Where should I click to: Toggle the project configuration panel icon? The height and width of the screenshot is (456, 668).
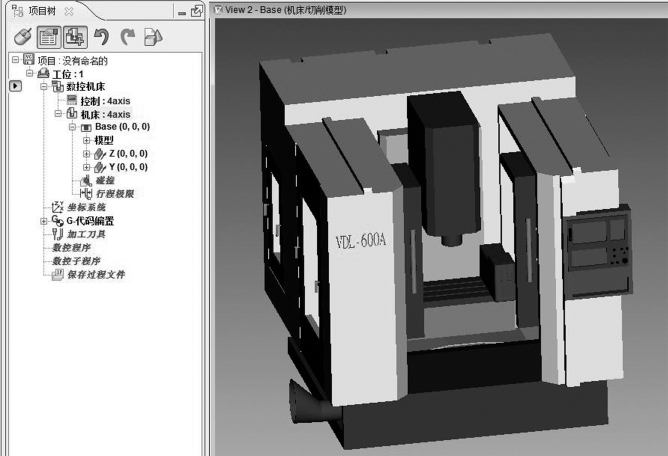coord(49,37)
